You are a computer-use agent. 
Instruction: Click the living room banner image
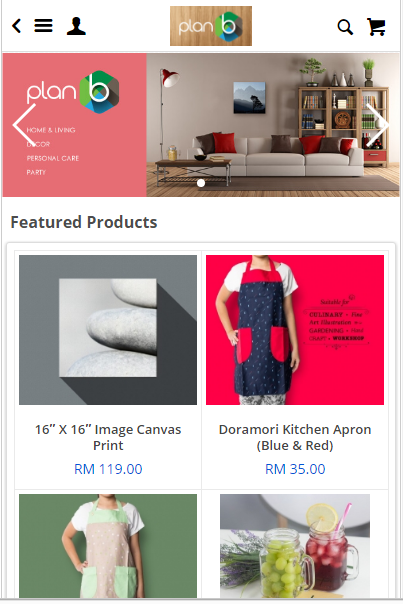pyautogui.click(x=273, y=125)
